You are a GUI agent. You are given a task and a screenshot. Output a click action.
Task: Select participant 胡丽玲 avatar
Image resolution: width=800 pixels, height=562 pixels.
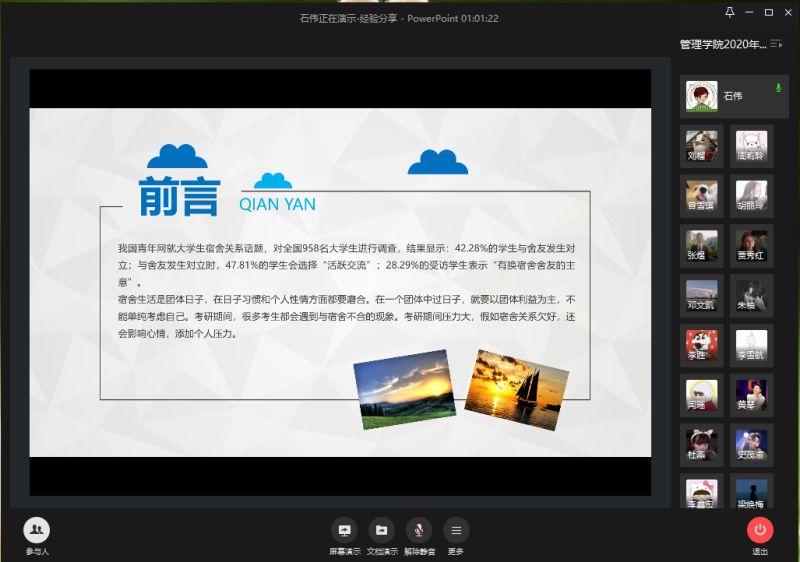coord(751,194)
